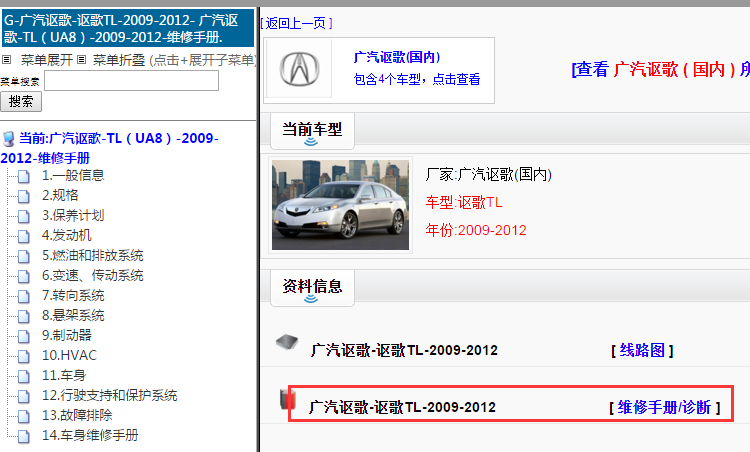
Task: Click the red 车型:讴歌TL text
Action: click(464, 203)
